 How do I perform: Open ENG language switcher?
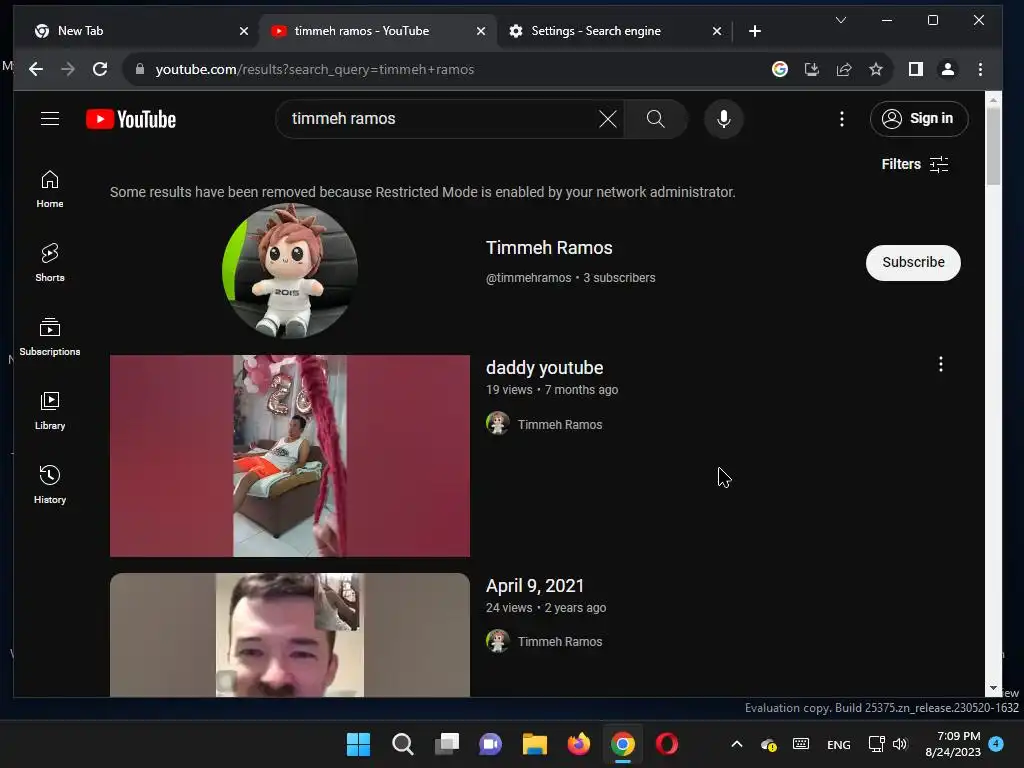839,745
